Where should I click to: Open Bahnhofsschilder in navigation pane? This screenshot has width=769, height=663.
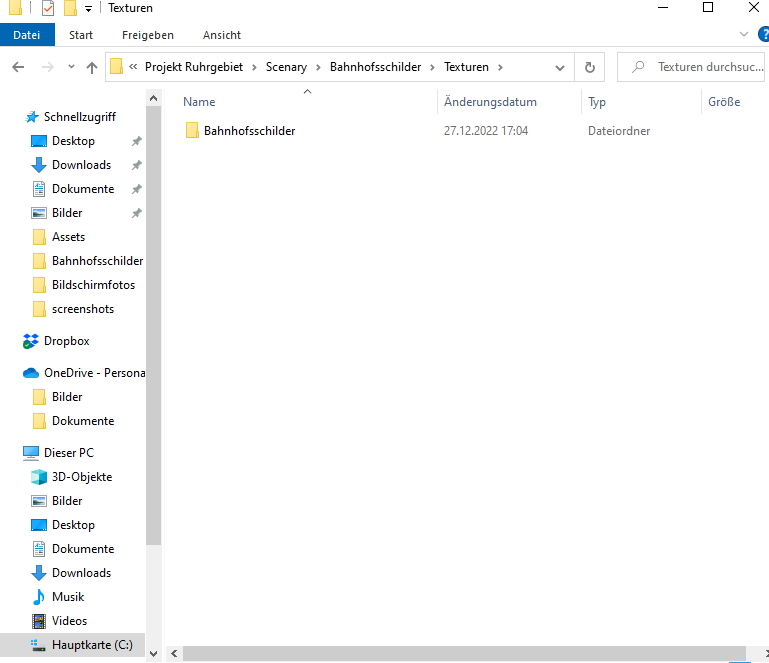click(97, 261)
